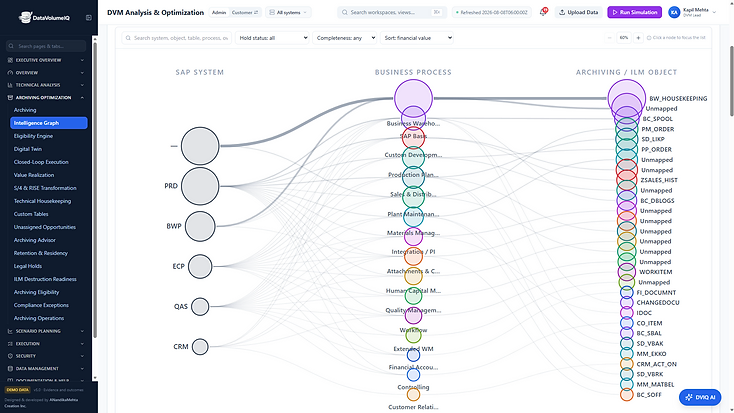734x413 pixels.
Task: Click the WORKITEM label
Action: pyautogui.click(x=656, y=272)
